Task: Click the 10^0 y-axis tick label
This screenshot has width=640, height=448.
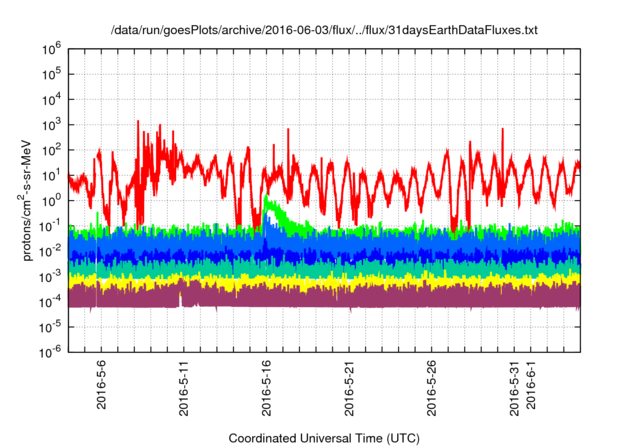Action: coord(51,201)
